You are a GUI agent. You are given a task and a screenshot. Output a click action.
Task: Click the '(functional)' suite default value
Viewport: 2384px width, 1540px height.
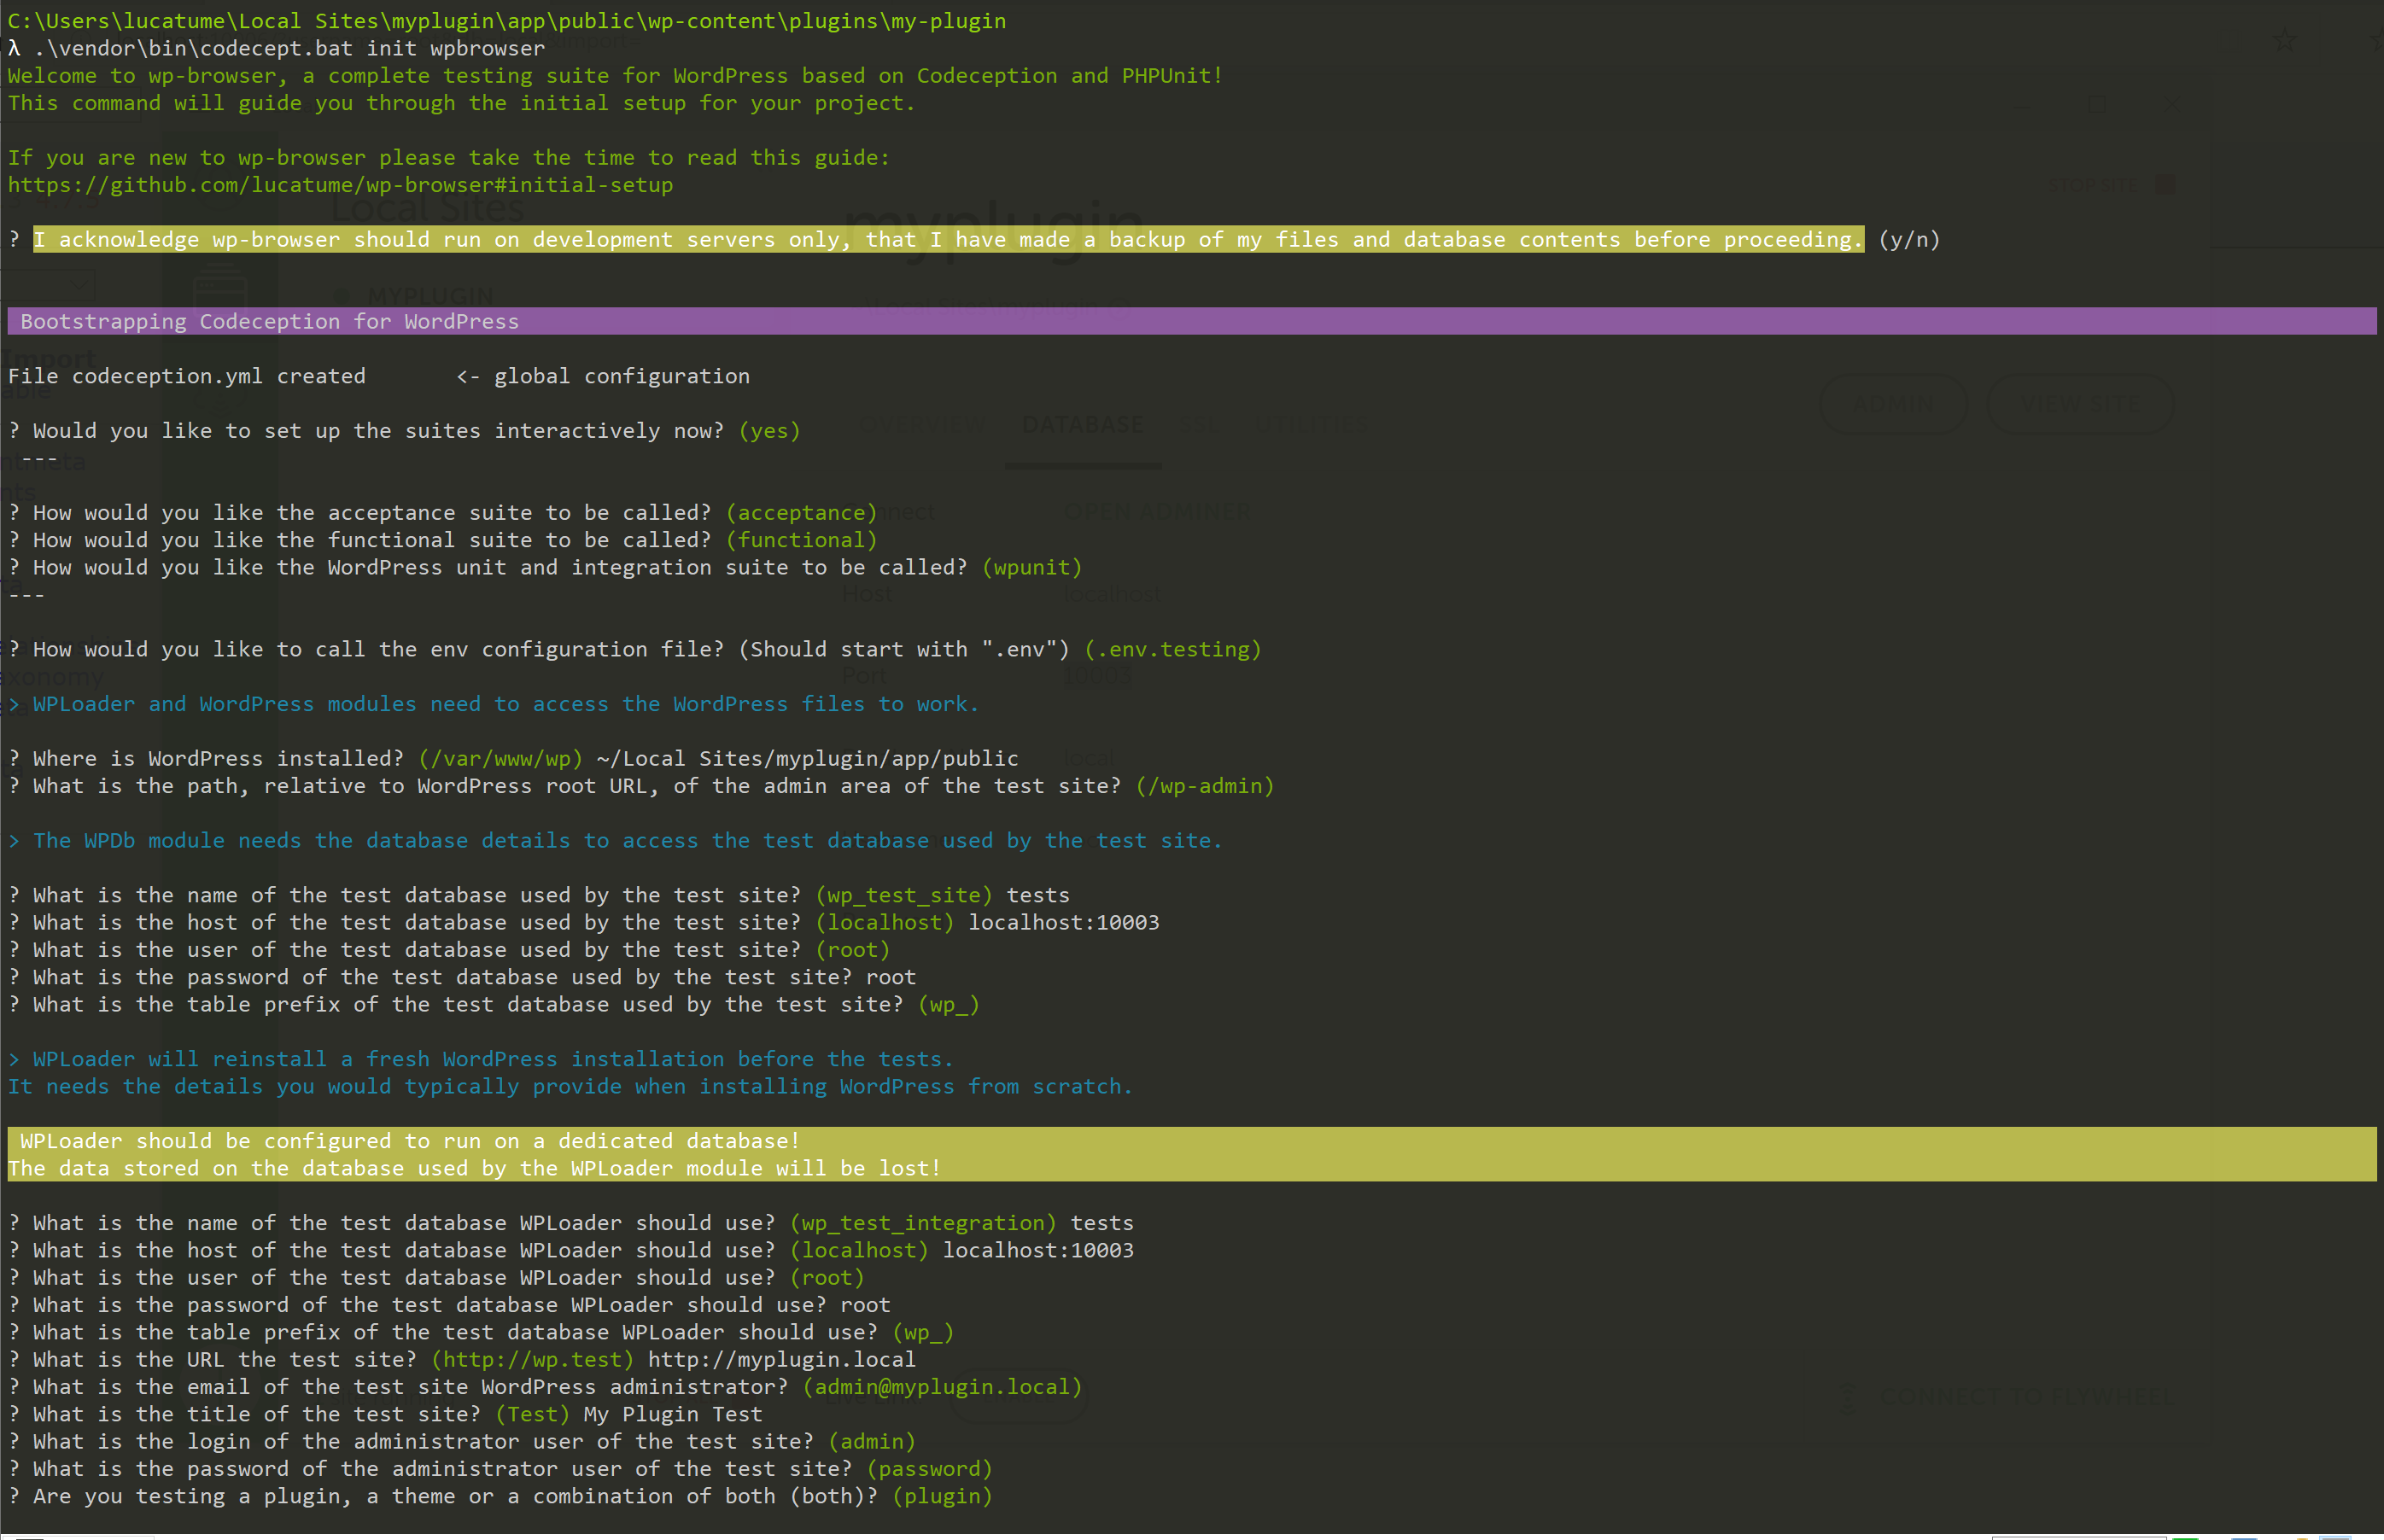tap(801, 540)
